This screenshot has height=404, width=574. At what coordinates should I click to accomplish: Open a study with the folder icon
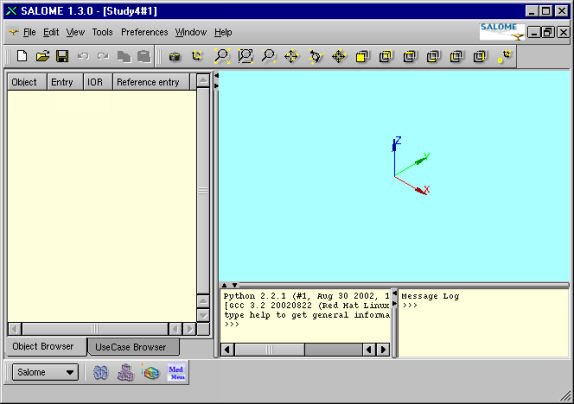[x=42, y=56]
